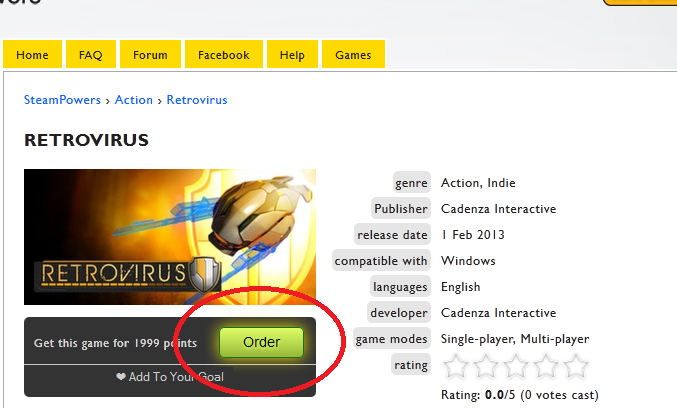Click the genre value Action, Indie
The width and height of the screenshot is (677, 408).
tap(478, 183)
